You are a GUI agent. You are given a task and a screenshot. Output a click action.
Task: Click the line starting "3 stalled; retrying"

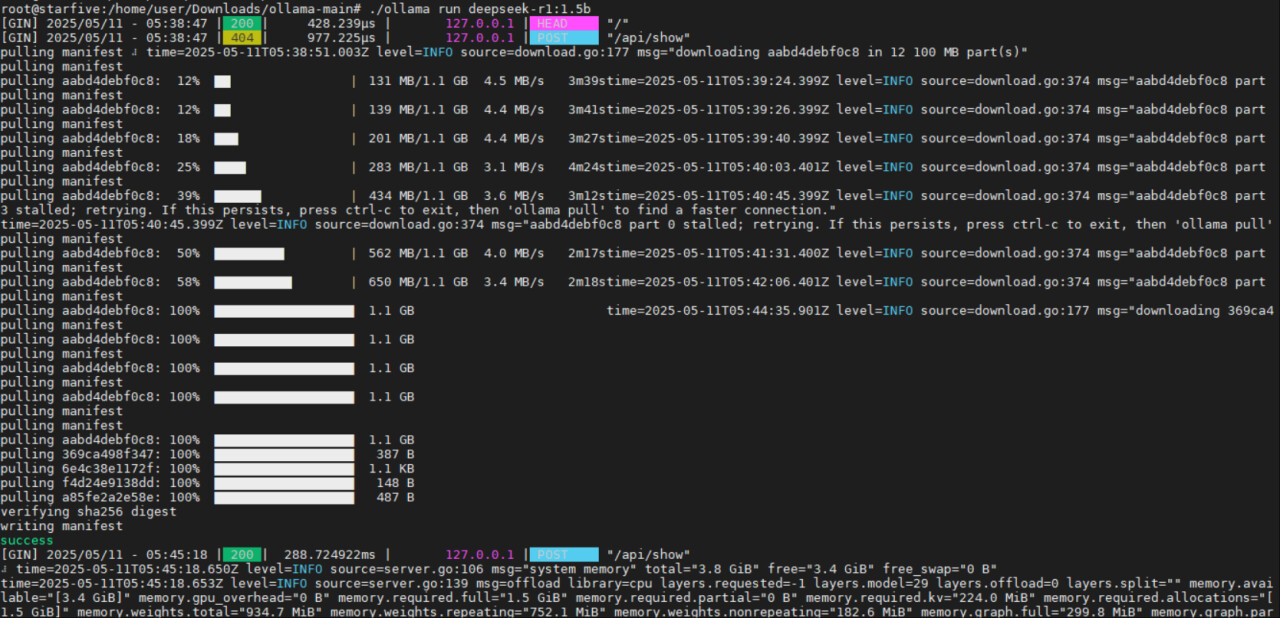[x=419, y=211]
